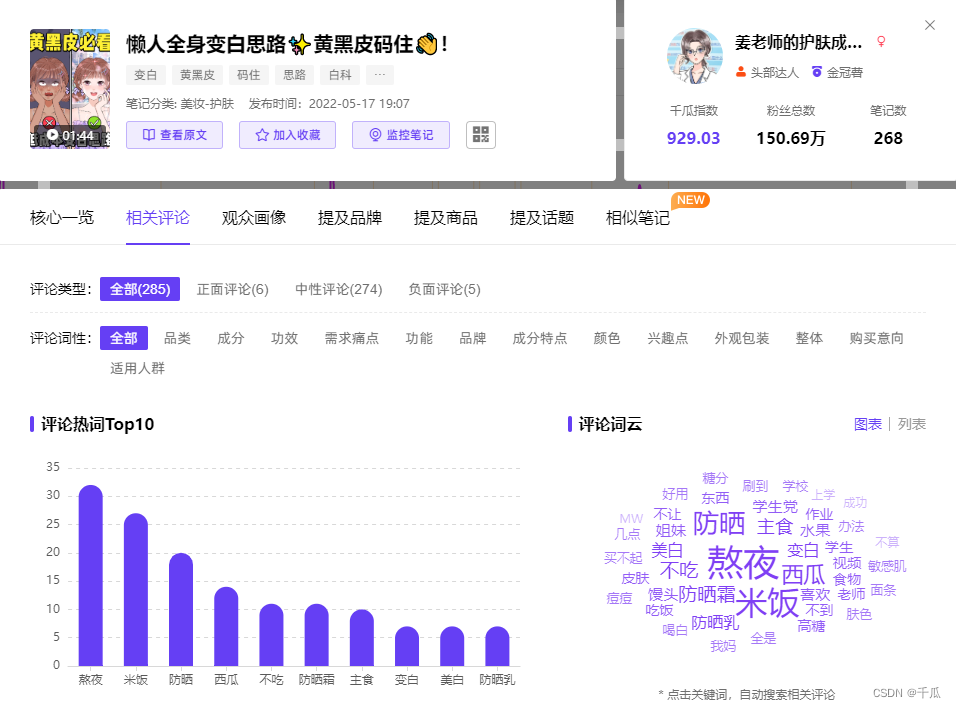Screen dimensions: 956x708
Task: Expand more tags with ellipsis
Action: pyautogui.click(x=380, y=75)
